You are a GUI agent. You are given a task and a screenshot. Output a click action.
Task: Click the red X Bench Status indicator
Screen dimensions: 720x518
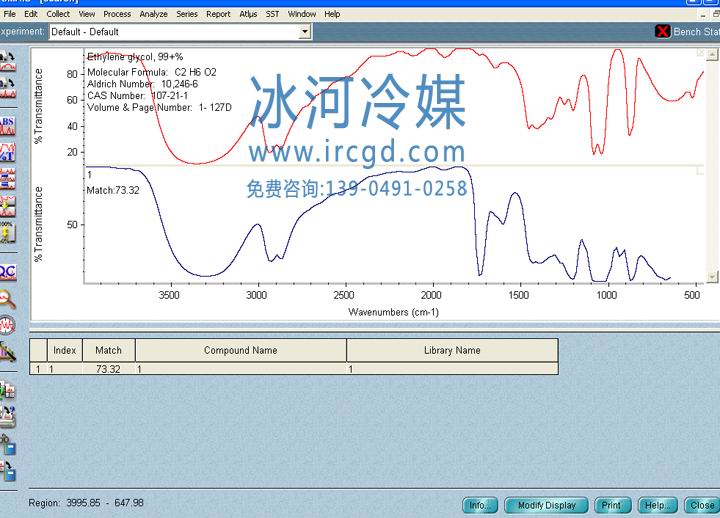tap(662, 32)
